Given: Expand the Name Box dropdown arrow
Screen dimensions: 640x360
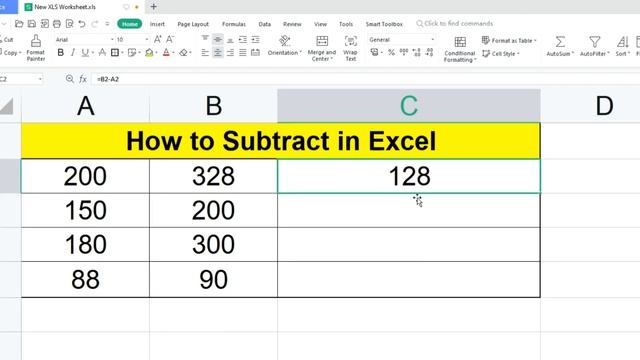Looking at the screenshot, I should [x=40, y=79].
